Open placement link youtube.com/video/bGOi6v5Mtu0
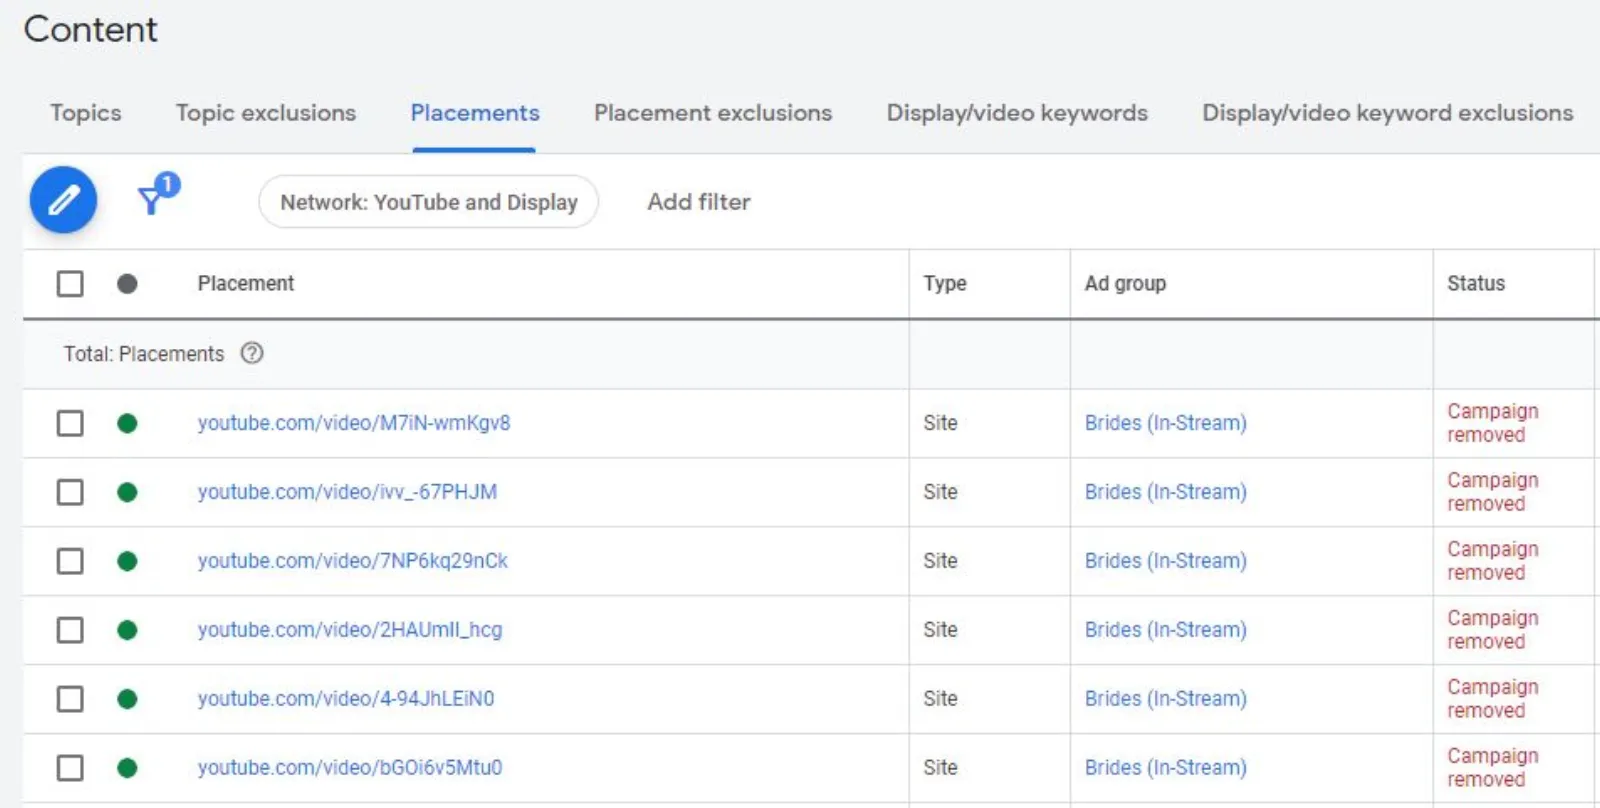 [x=350, y=768]
